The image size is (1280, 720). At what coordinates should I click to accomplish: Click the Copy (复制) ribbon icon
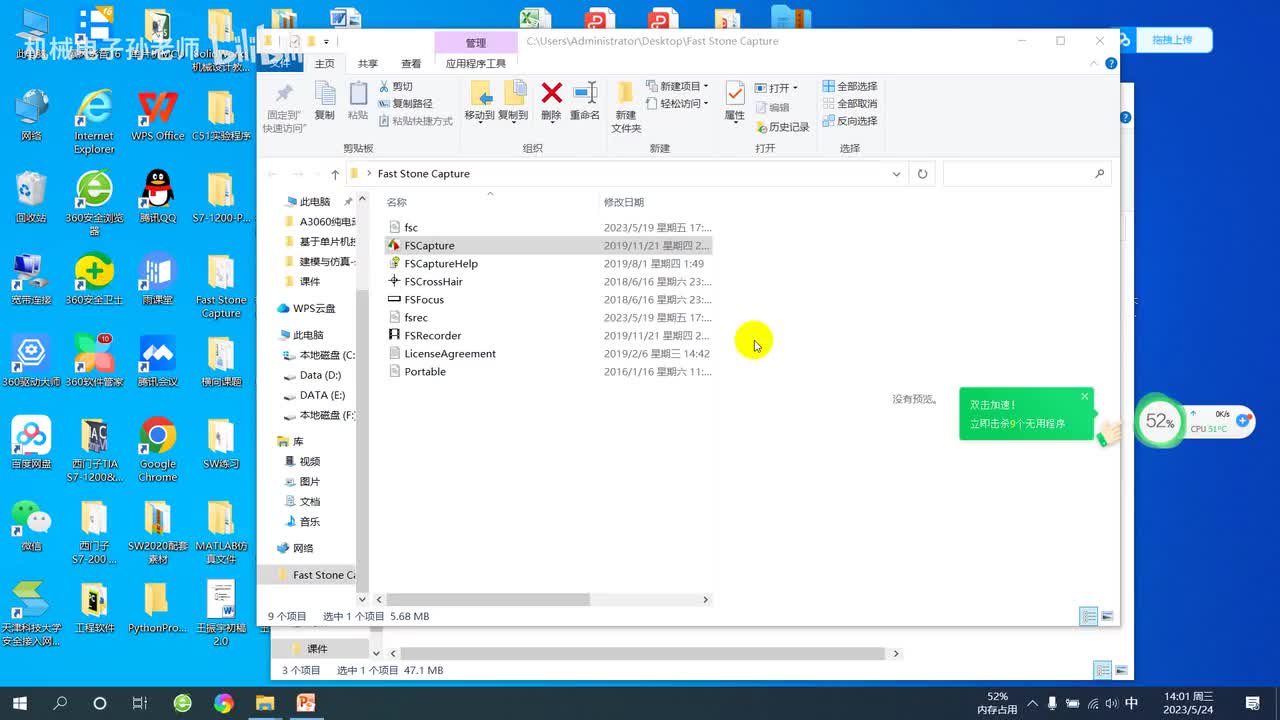[325, 101]
